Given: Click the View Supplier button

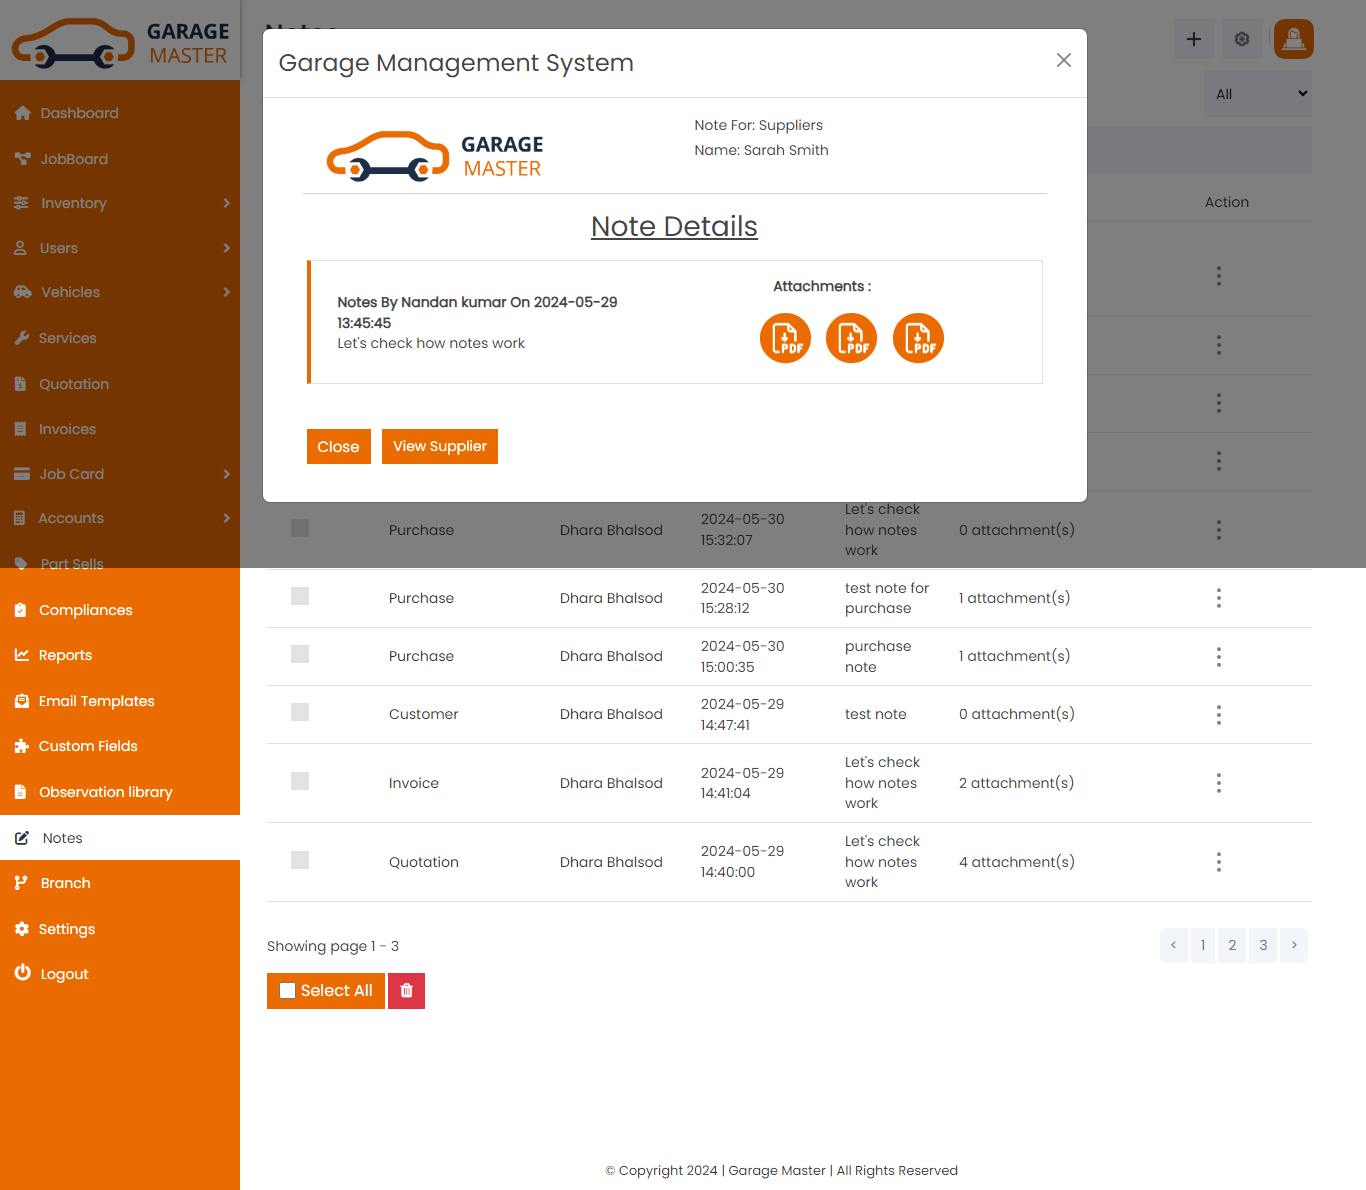Looking at the screenshot, I should tap(439, 447).
